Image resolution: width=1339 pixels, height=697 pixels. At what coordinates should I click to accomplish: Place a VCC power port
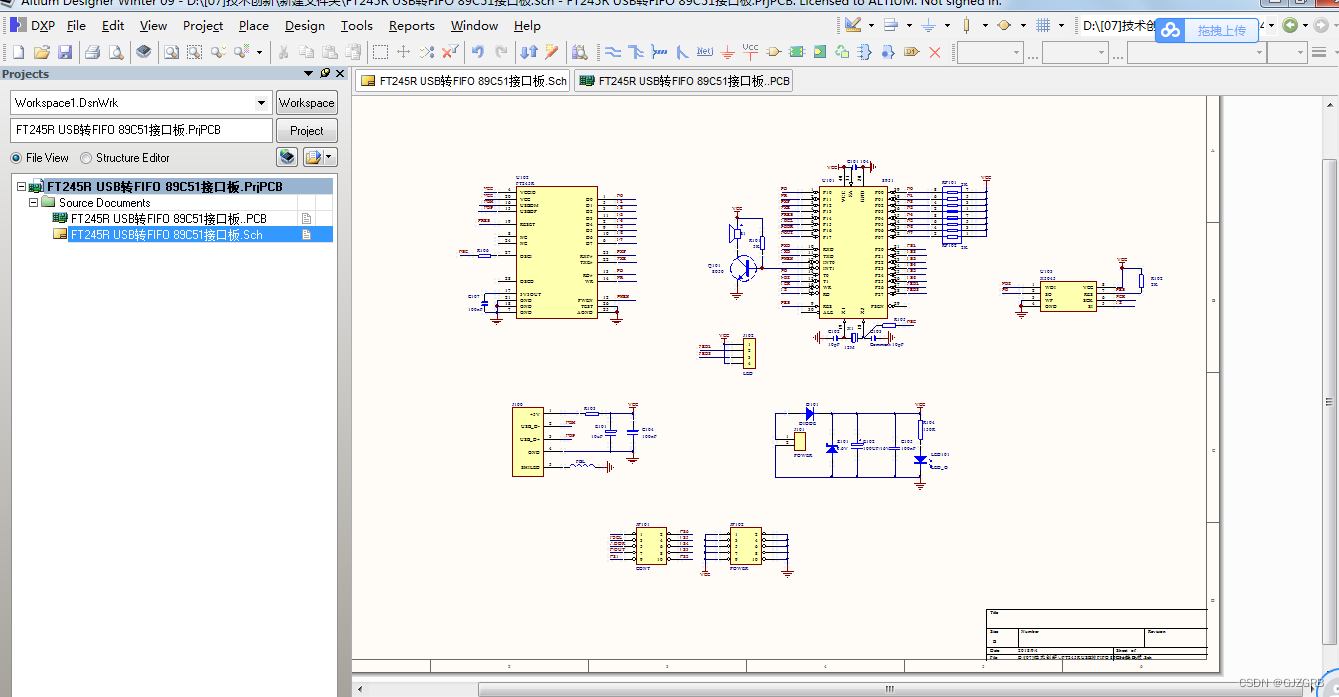click(x=750, y=51)
